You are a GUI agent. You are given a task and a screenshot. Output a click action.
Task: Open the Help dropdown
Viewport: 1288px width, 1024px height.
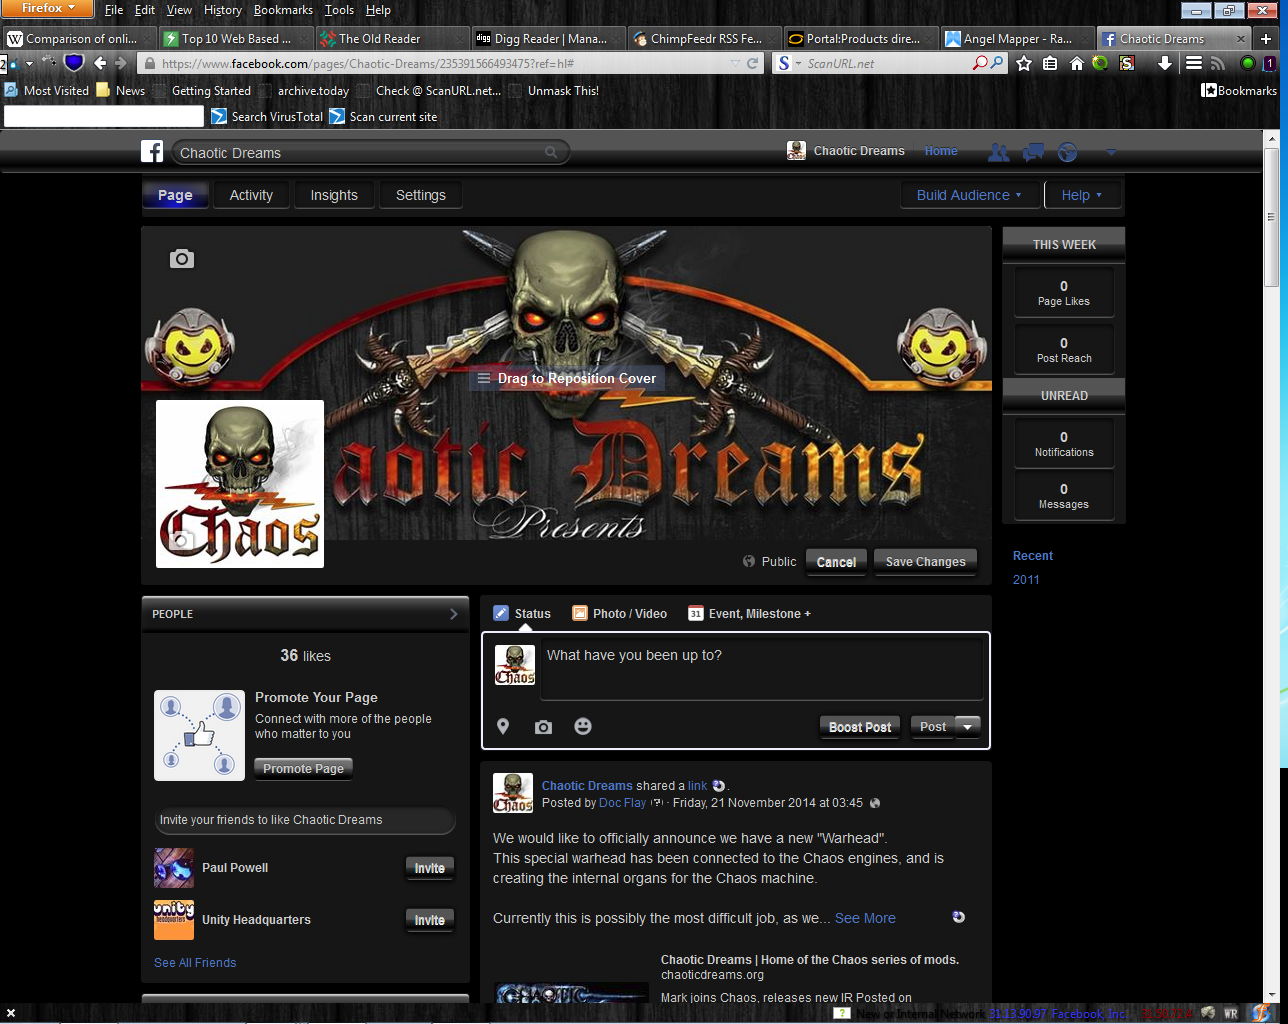(1082, 195)
